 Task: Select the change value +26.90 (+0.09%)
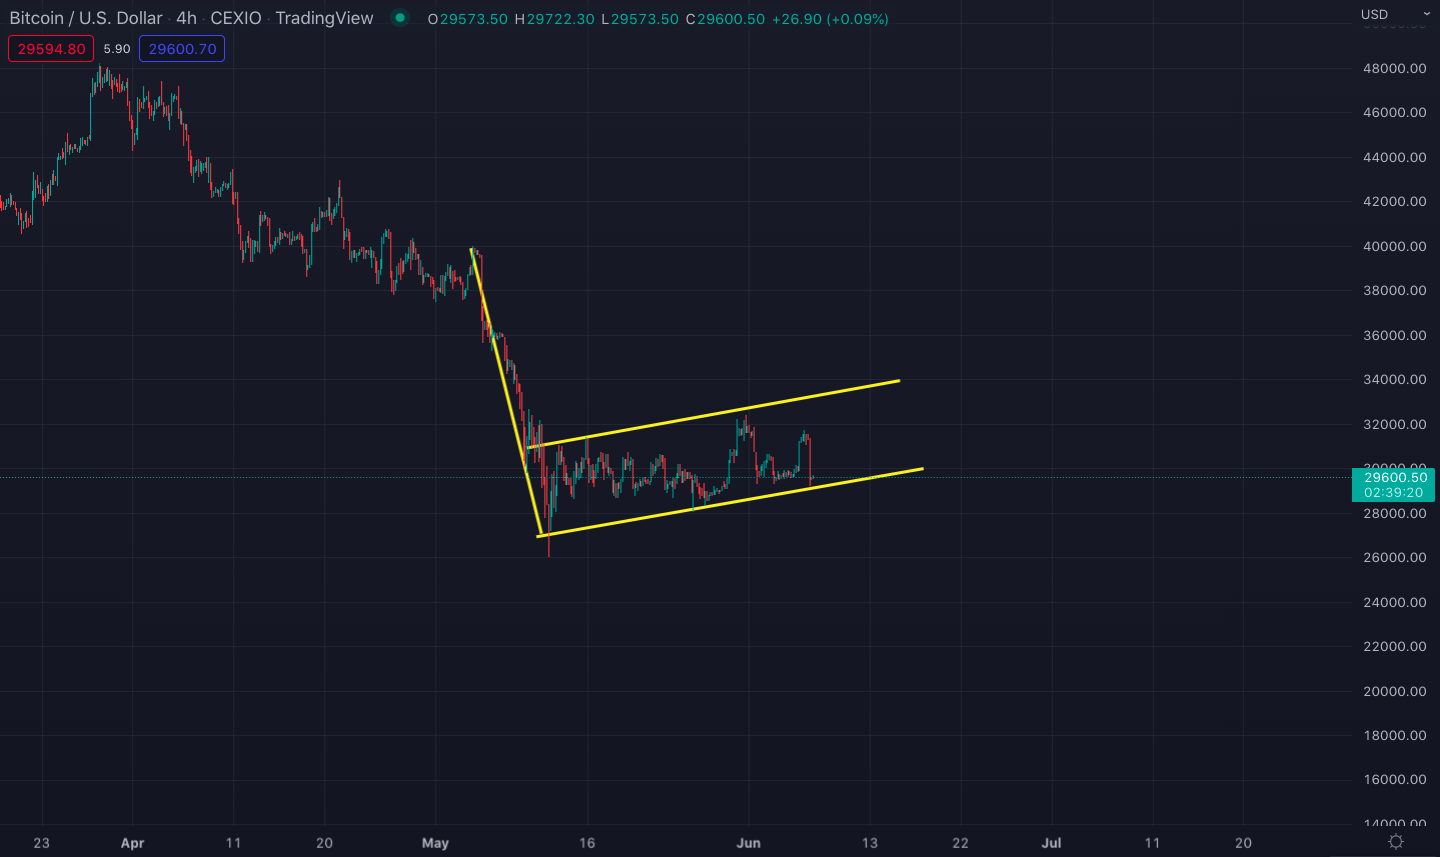click(830, 19)
